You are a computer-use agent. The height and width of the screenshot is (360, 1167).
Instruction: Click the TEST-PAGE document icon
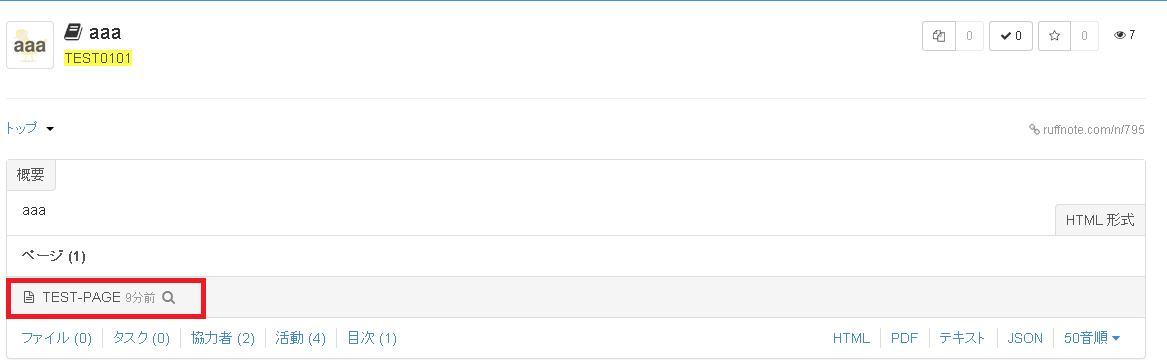29,298
